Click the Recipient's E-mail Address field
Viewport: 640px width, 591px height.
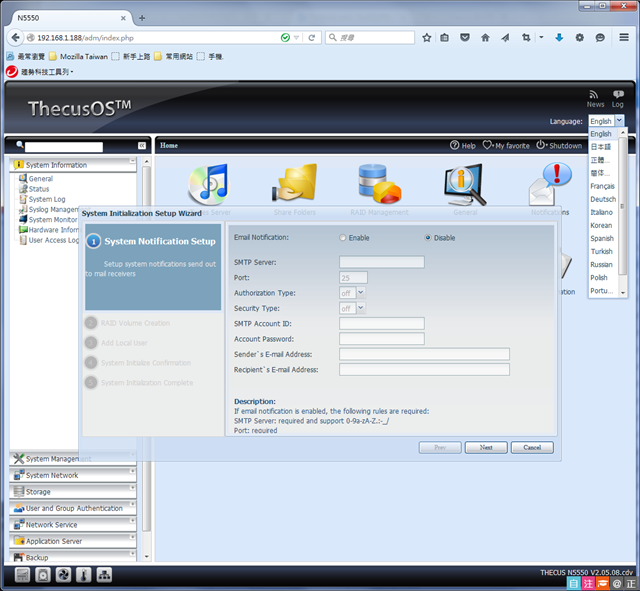(x=424, y=370)
